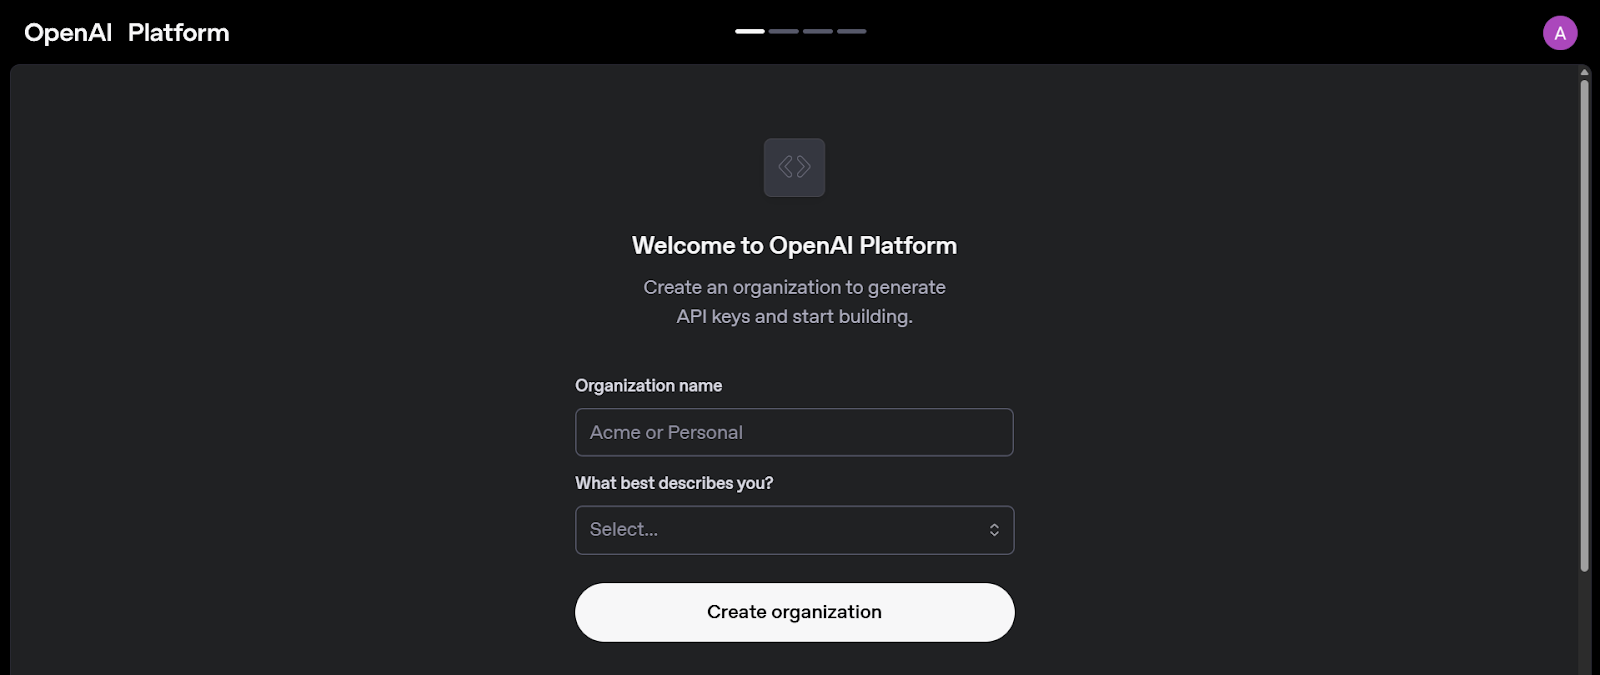Image resolution: width=1600 pixels, height=675 pixels.
Task: Click the highlighted progress bar segment
Action: pos(751,31)
